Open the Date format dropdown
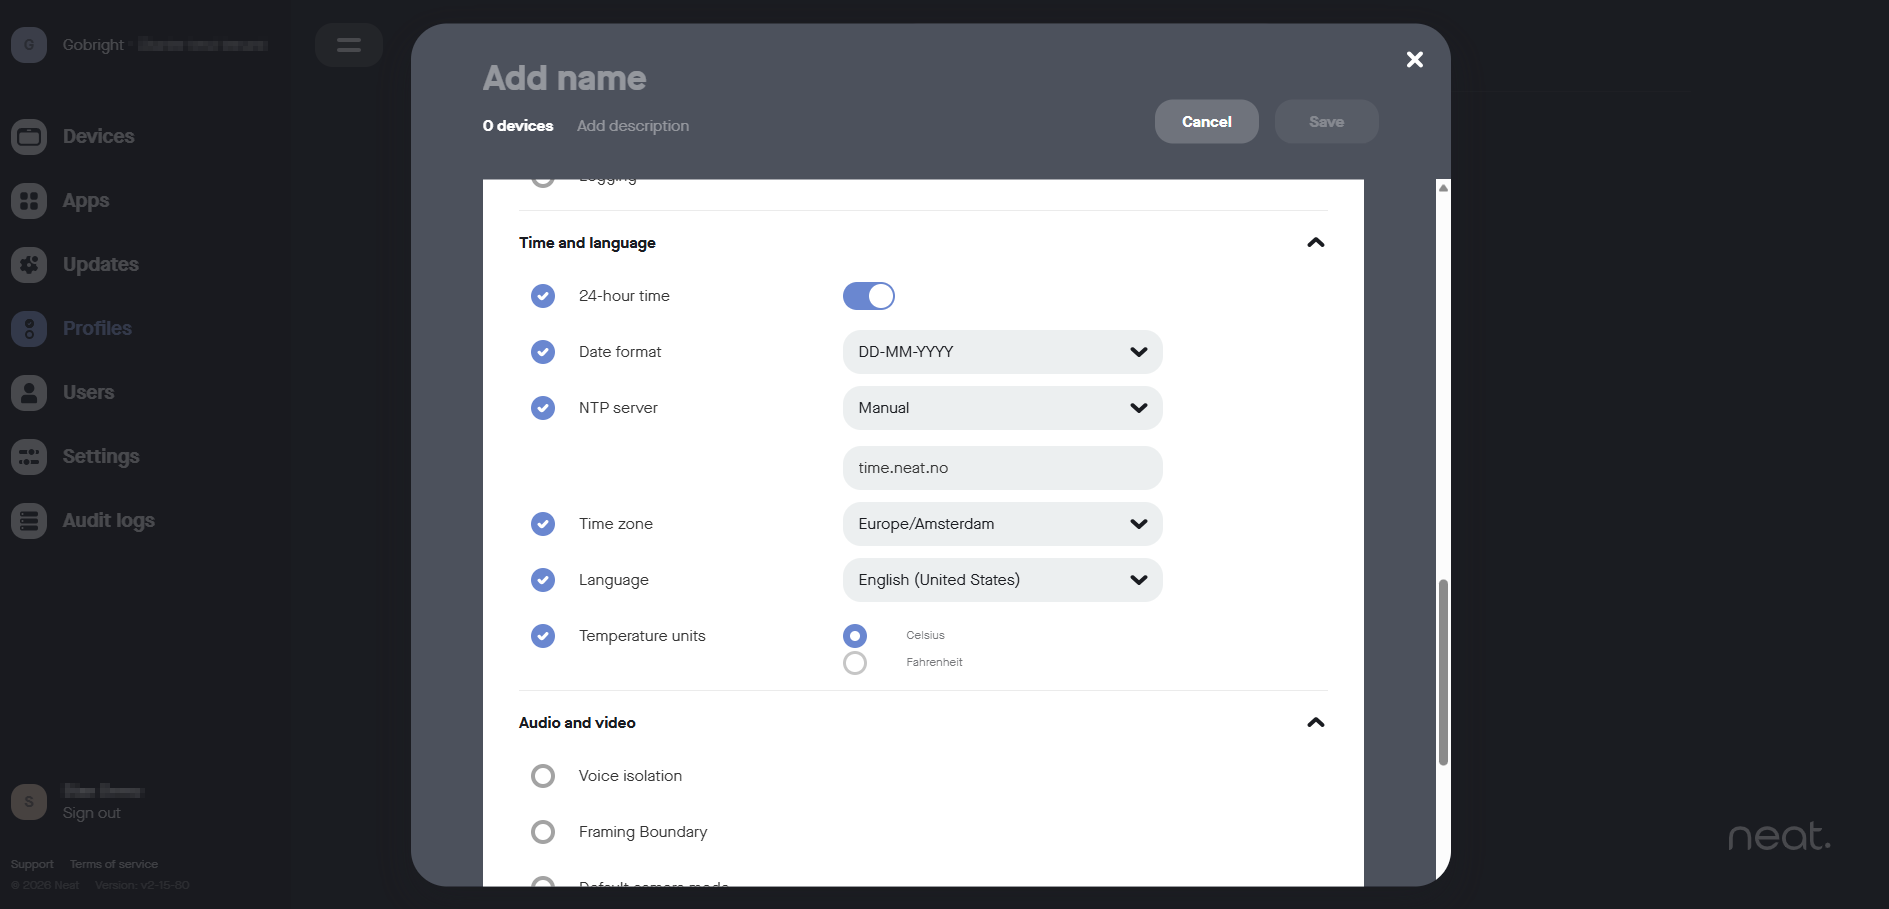The width and height of the screenshot is (1889, 909). pos(1002,352)
